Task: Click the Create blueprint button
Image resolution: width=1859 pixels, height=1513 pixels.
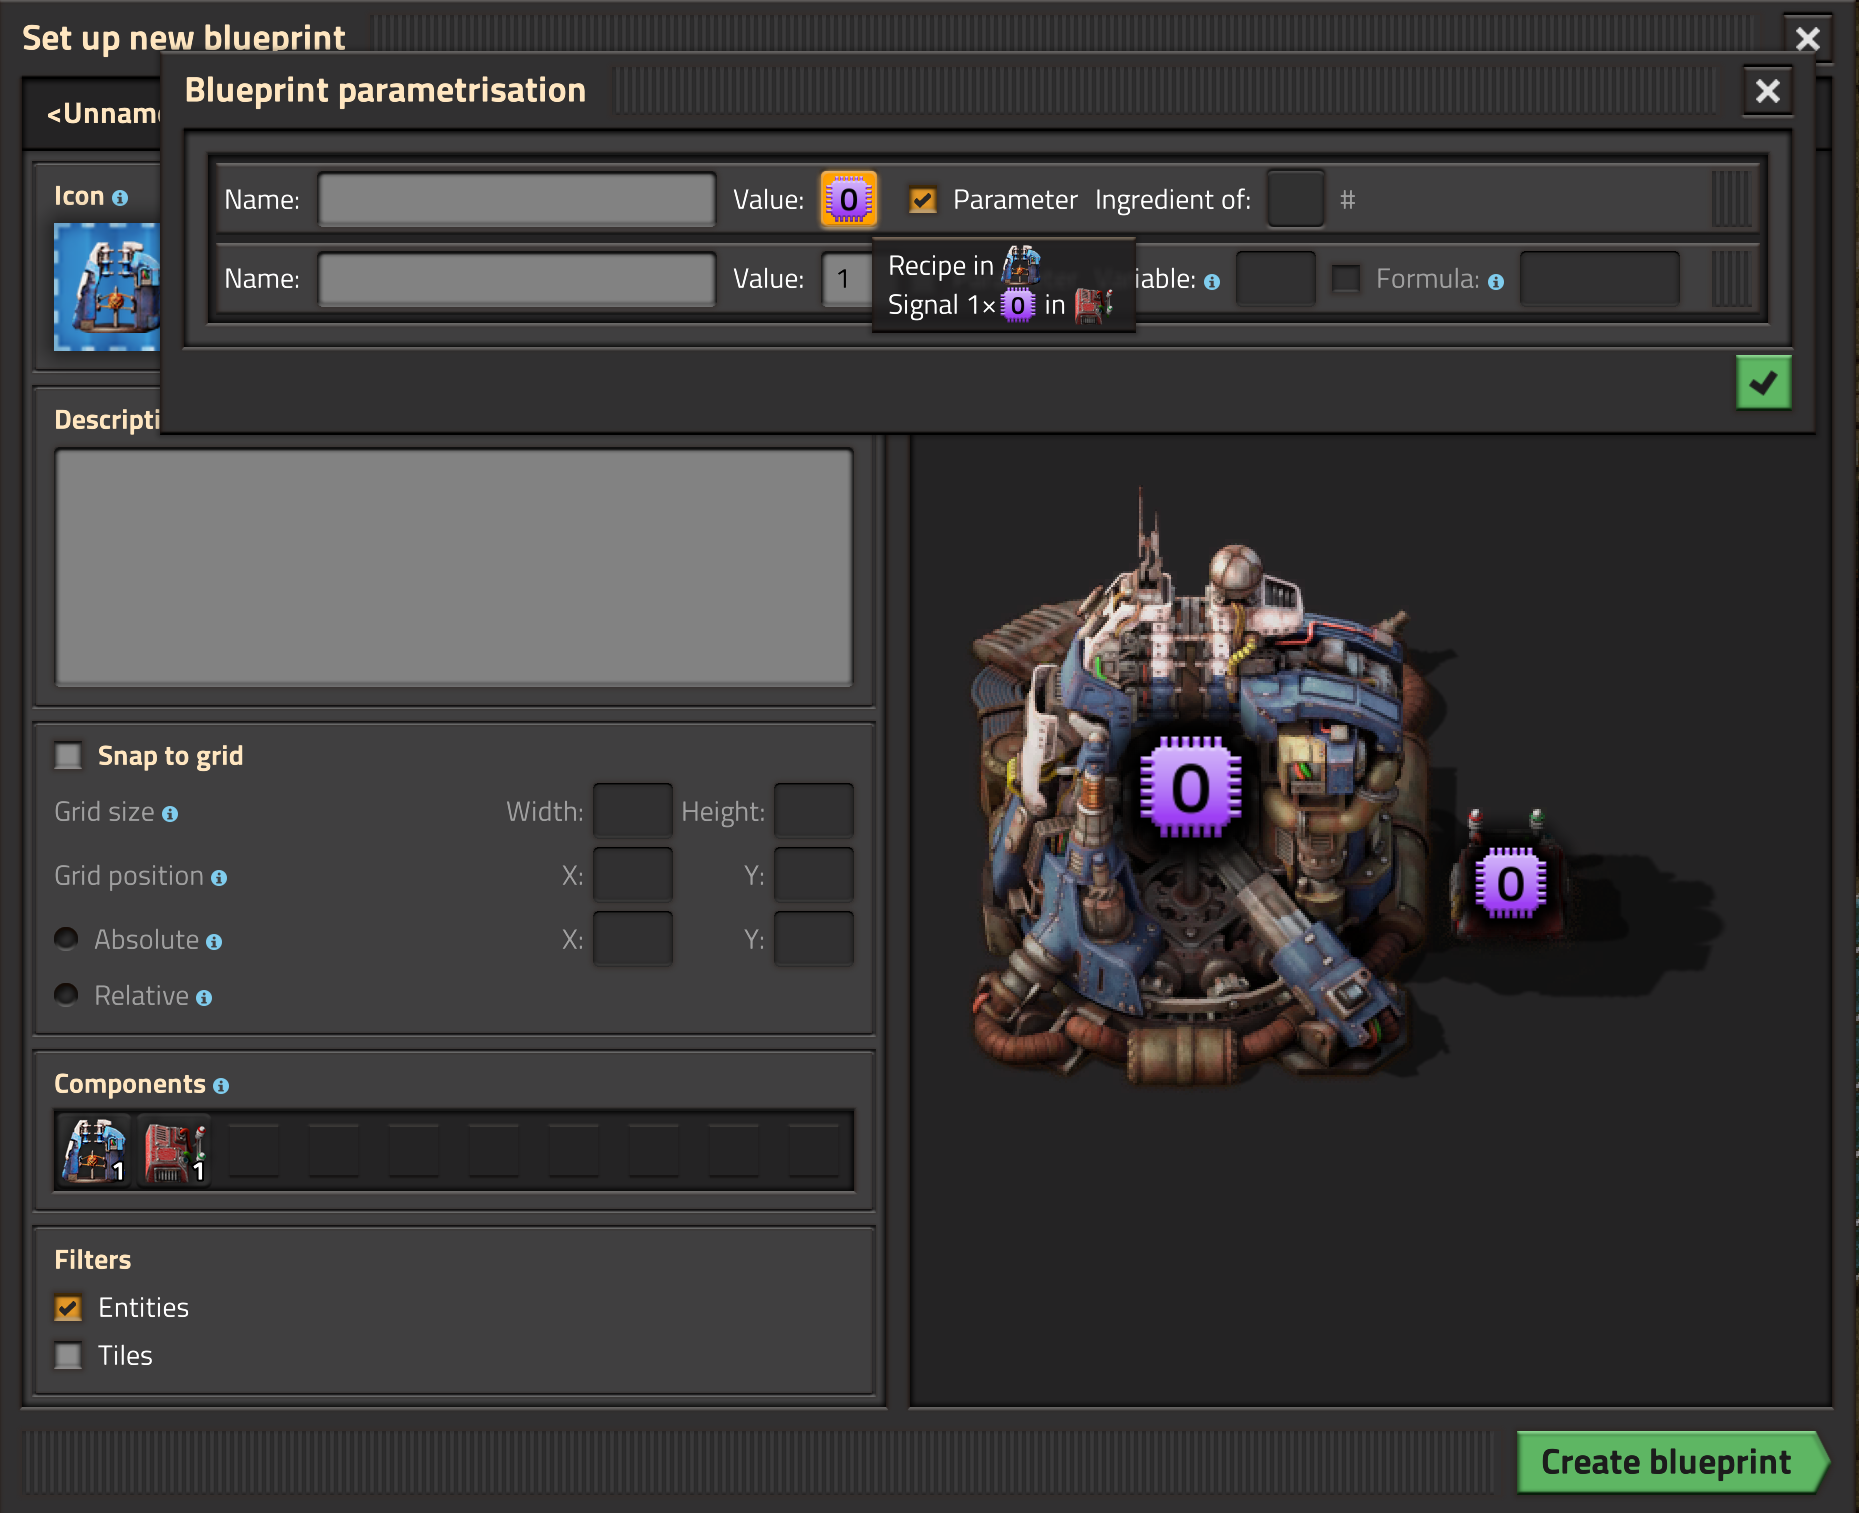Action: click(x=1672, y=1461)
